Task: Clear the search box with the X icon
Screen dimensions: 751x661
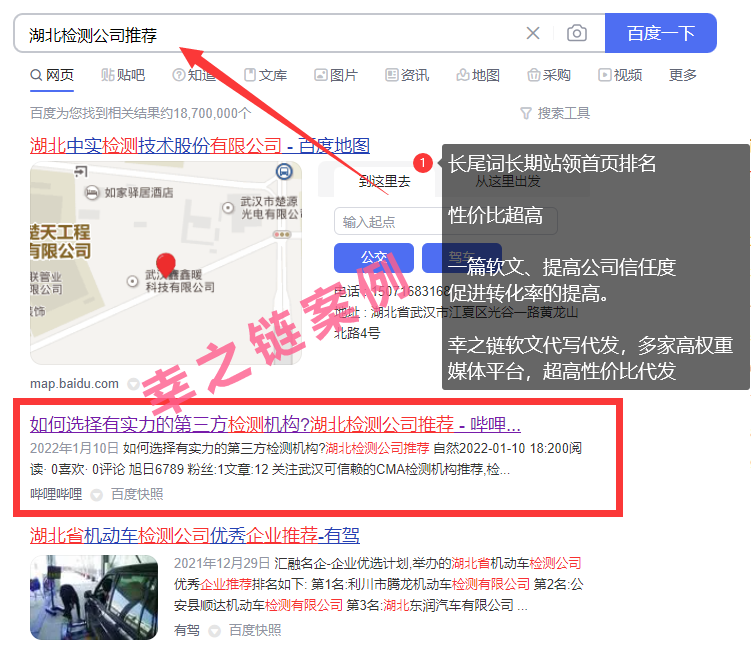Action: click(x=533, y=33)
